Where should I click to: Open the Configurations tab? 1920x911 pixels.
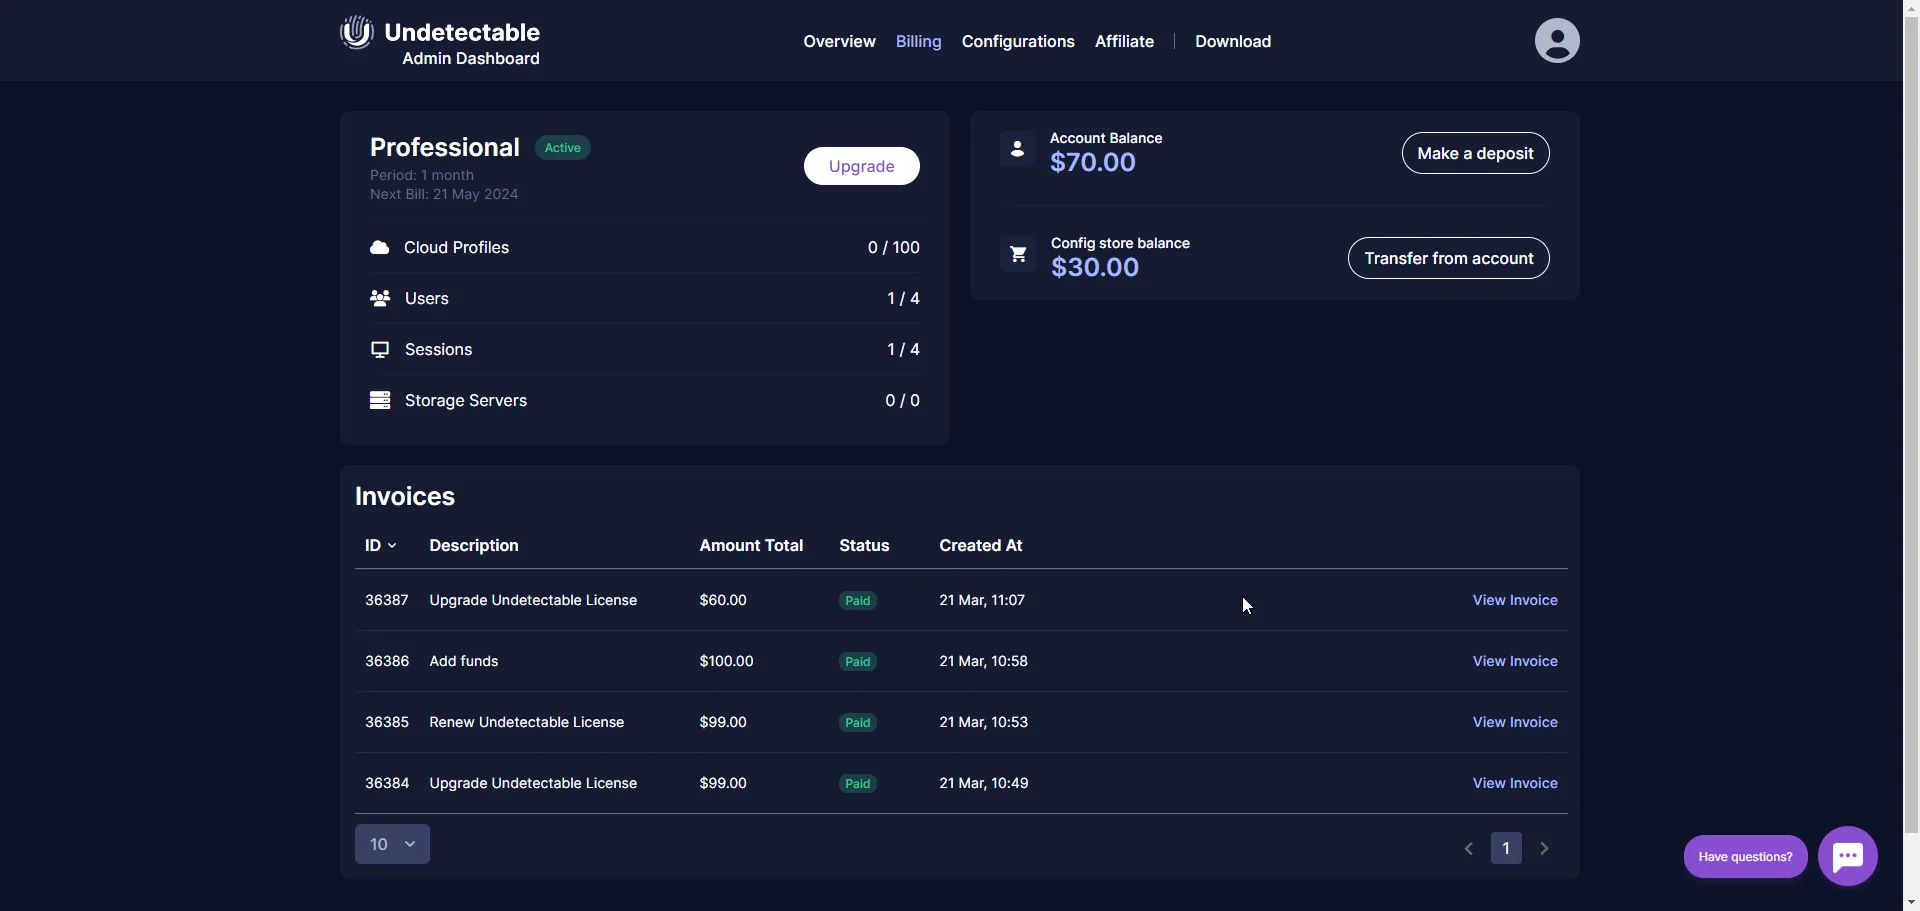pos(1018,41)
